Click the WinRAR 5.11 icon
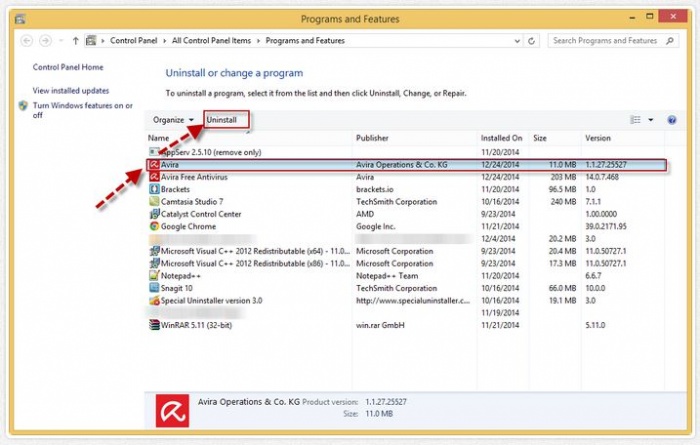 (x=154, y=325)
